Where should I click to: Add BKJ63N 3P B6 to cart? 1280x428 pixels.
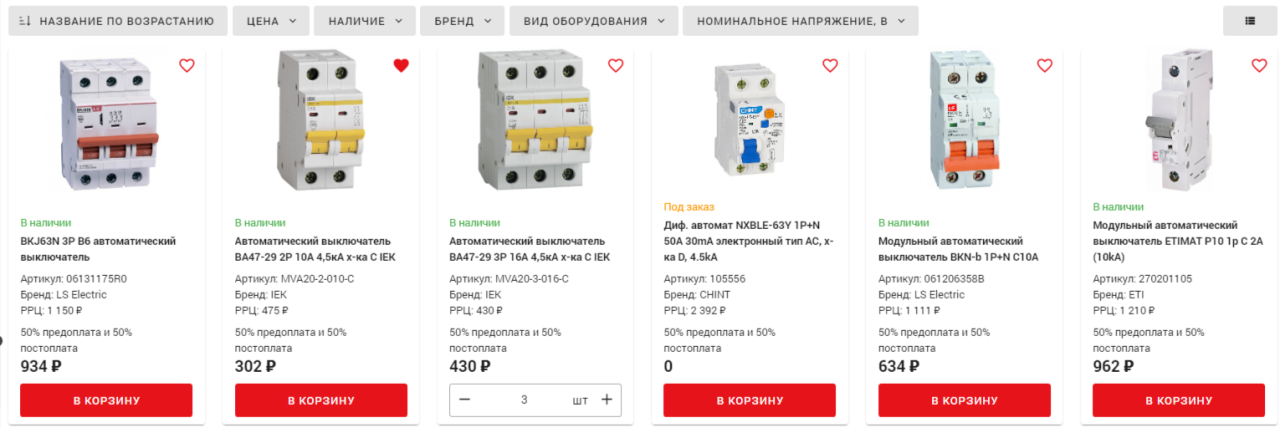point(106,401)
